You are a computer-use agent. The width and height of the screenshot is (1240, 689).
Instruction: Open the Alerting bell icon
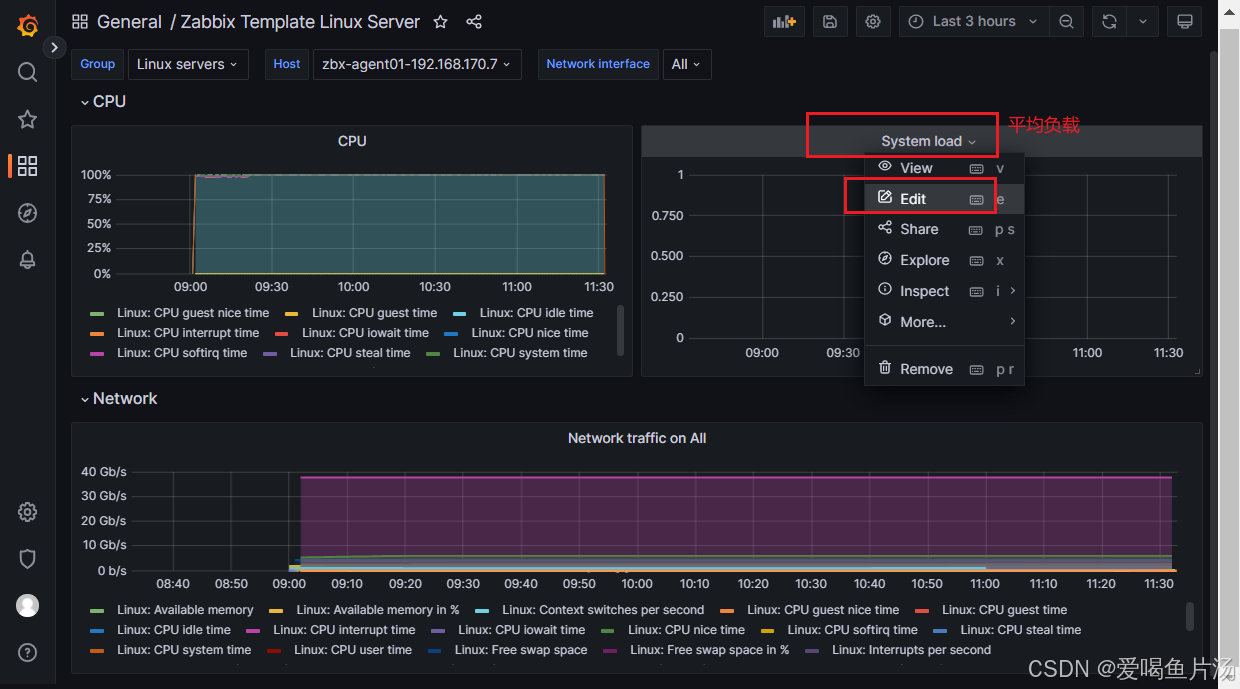coord(28,260)
